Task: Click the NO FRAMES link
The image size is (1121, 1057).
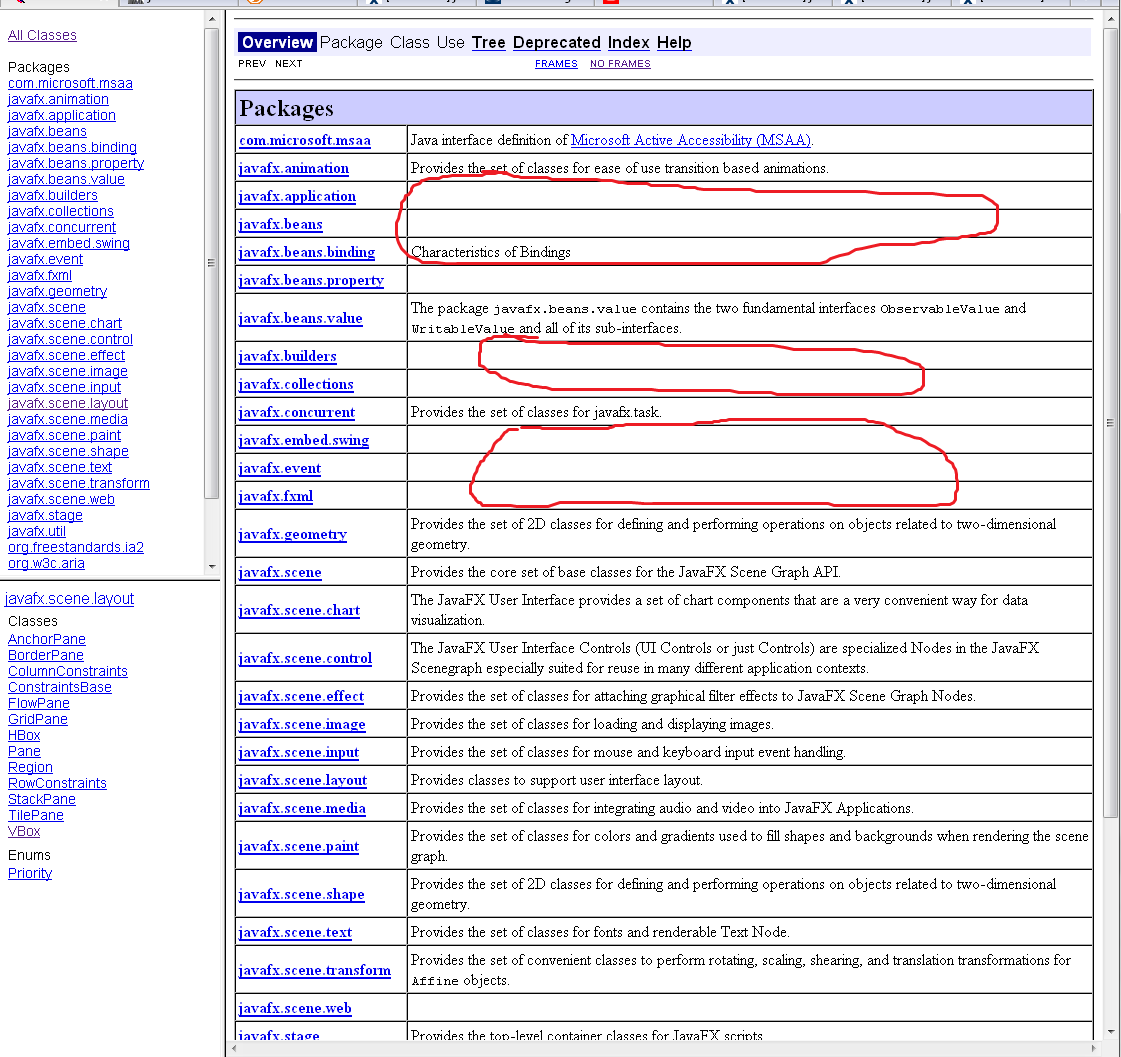Action: (x=620, y=64)
